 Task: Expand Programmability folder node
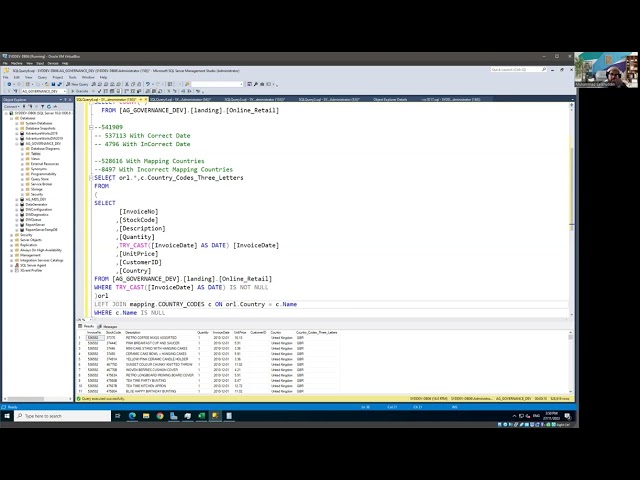pyautogui.click(x=22, y=174)
